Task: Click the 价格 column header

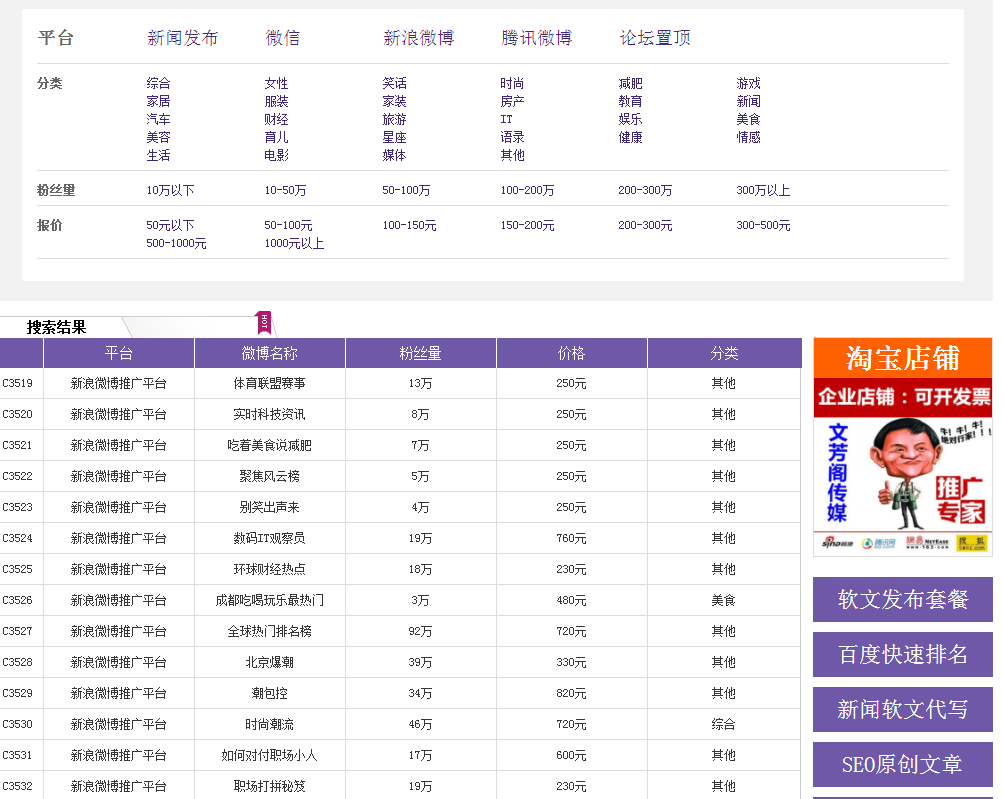Action: tap(571, 353)
